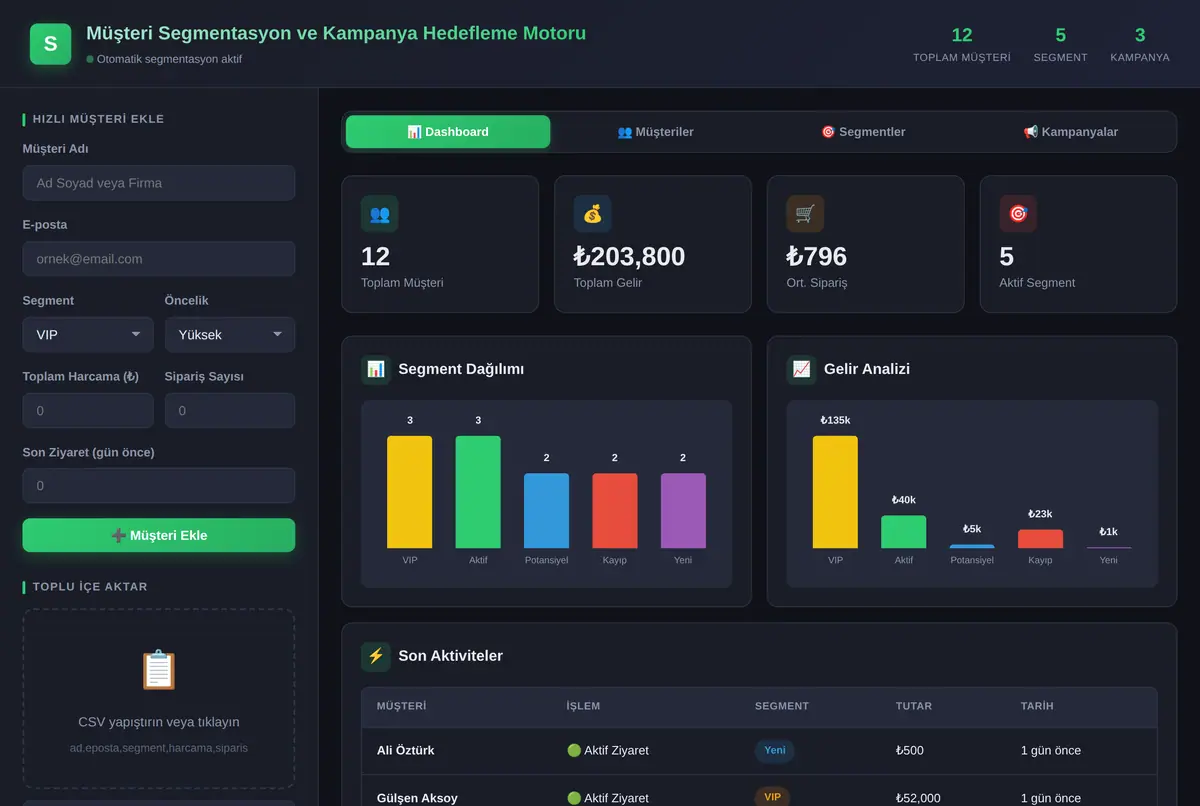Focus the Son Ziyaret input field
The height and width of the screenshot is (806, 1200).
point(159,486)
